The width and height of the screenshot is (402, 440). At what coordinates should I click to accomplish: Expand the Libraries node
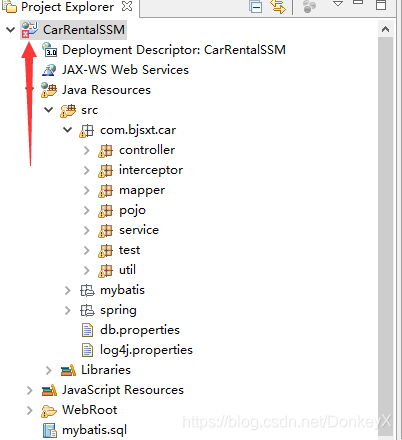pos(49,370)
